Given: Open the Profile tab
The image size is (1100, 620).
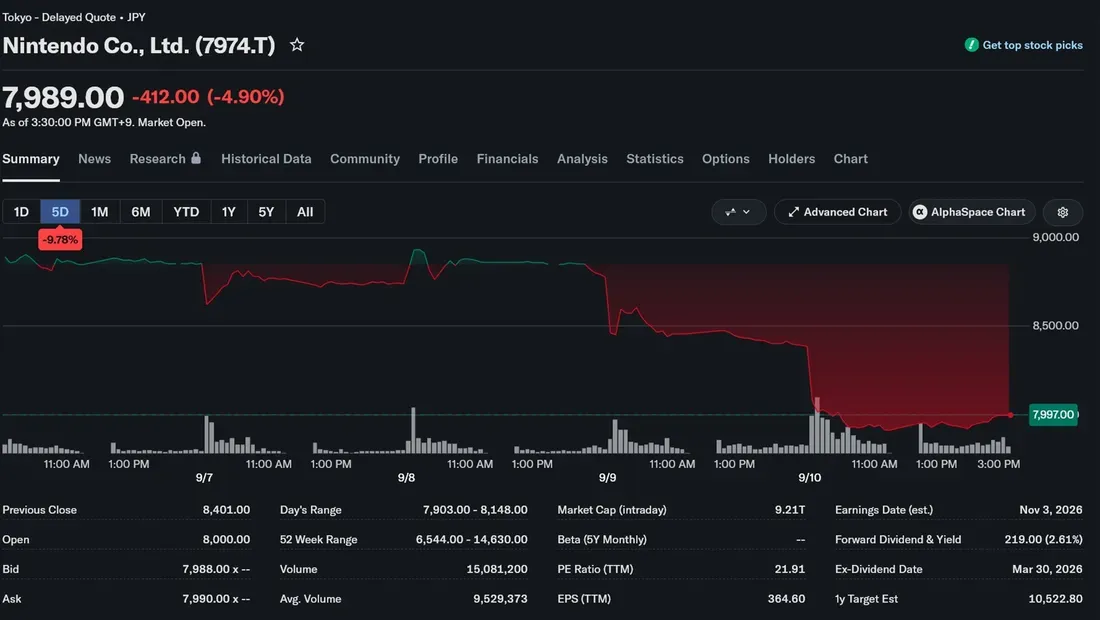Looking at the screenshot, I should tap(438, 159).
